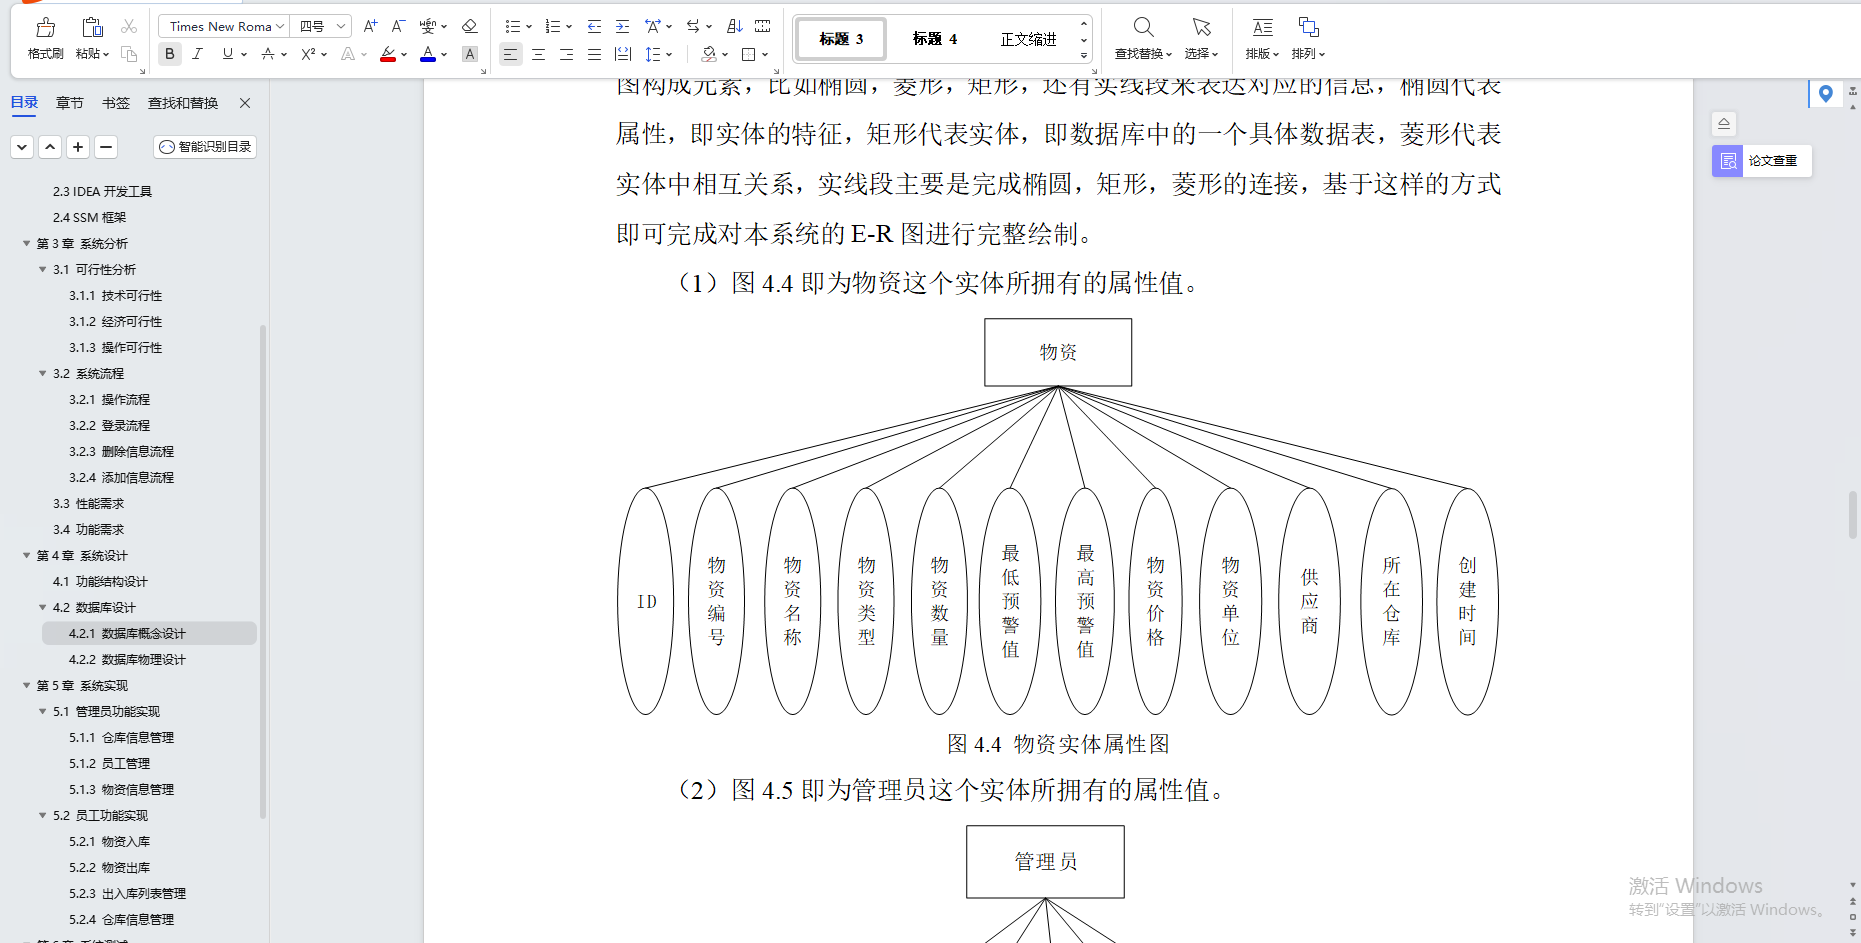
Task: Apply the 标题 3 heading style
Action: (x=839, y=38)
